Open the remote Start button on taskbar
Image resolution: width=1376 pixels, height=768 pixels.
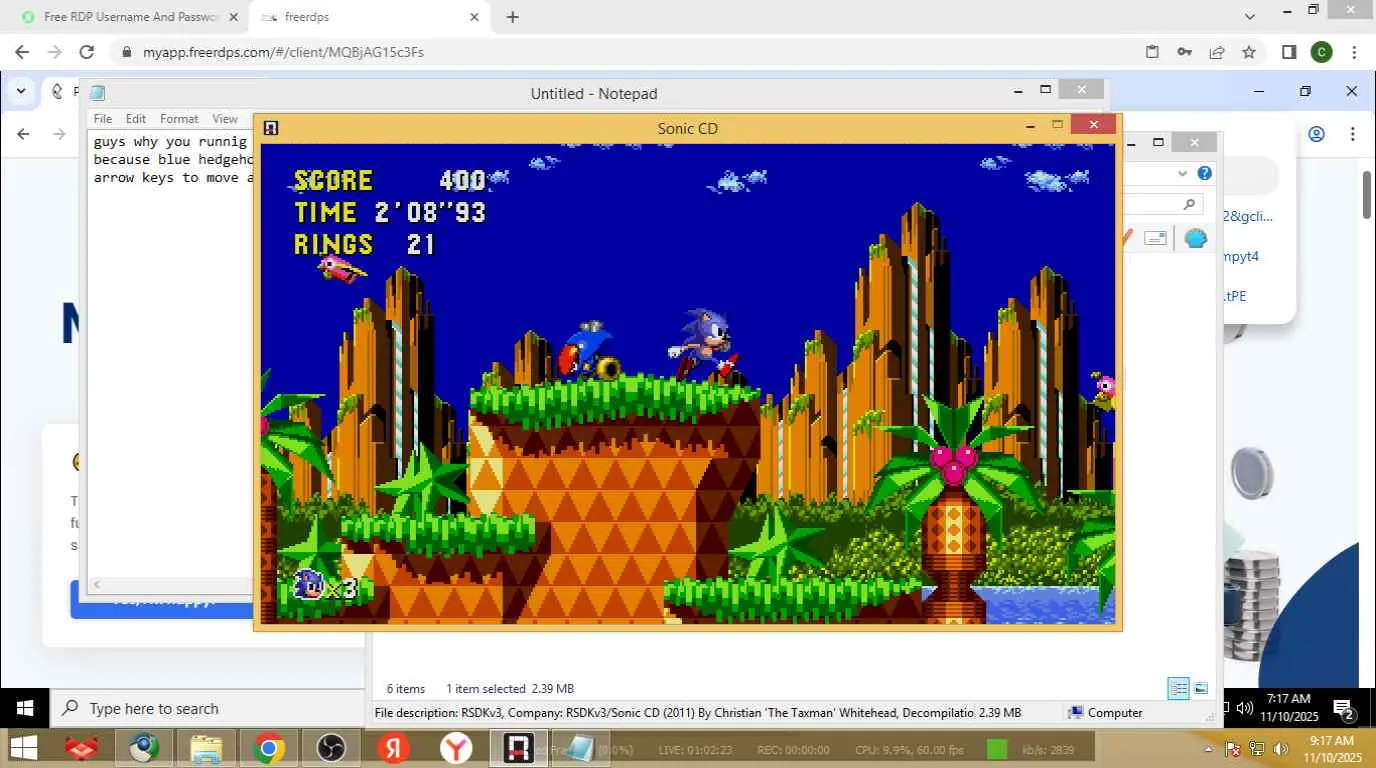pyautogui.click(x=24, y=748)
